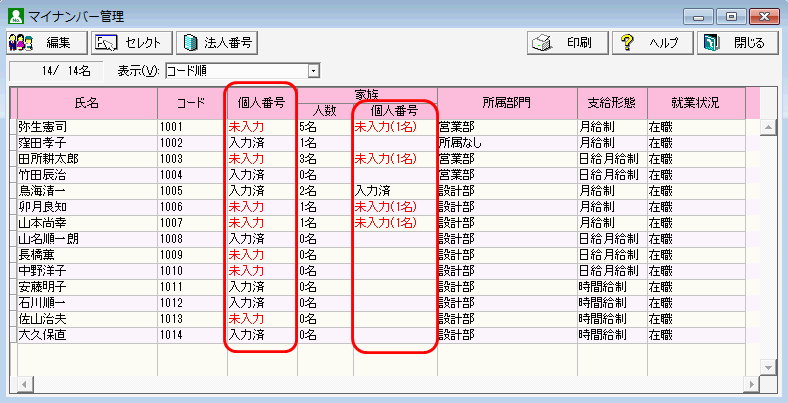Click the 所属部門 column header
The width and height of the screenshot is (788, 403).
(x=506, y=103)
